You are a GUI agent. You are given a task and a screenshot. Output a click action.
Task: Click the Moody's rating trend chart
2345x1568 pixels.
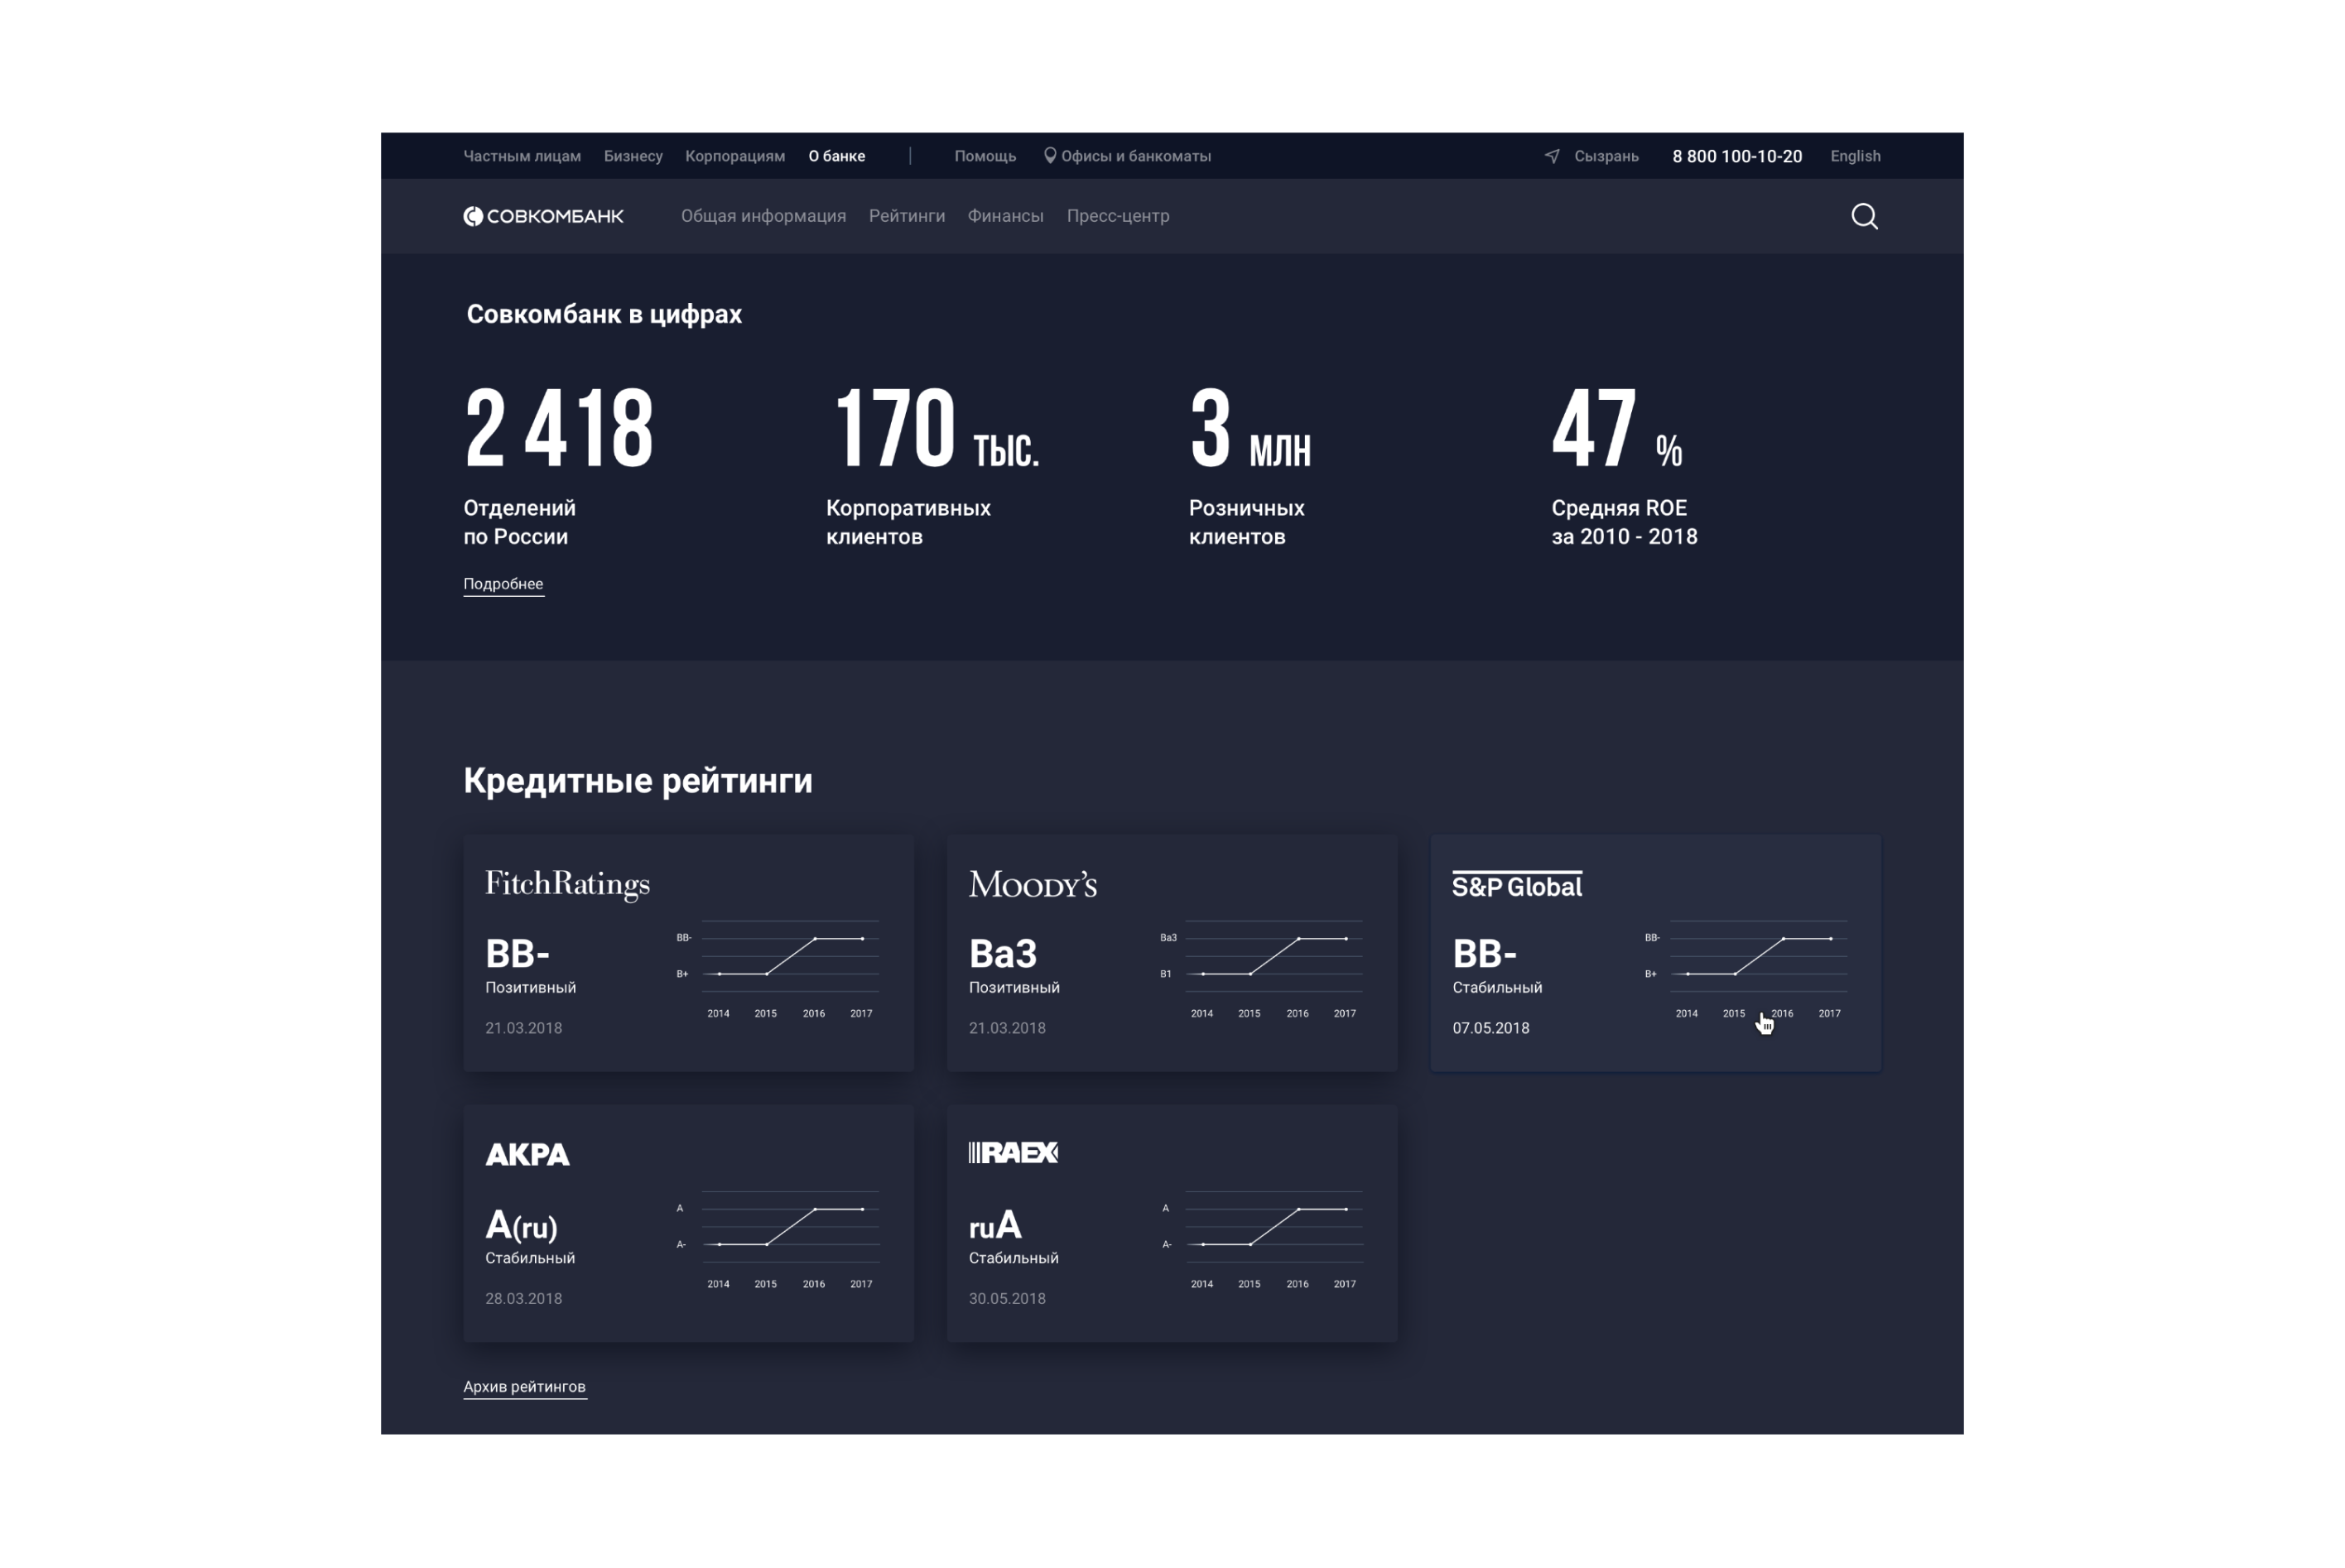(x=1263, y=967)
